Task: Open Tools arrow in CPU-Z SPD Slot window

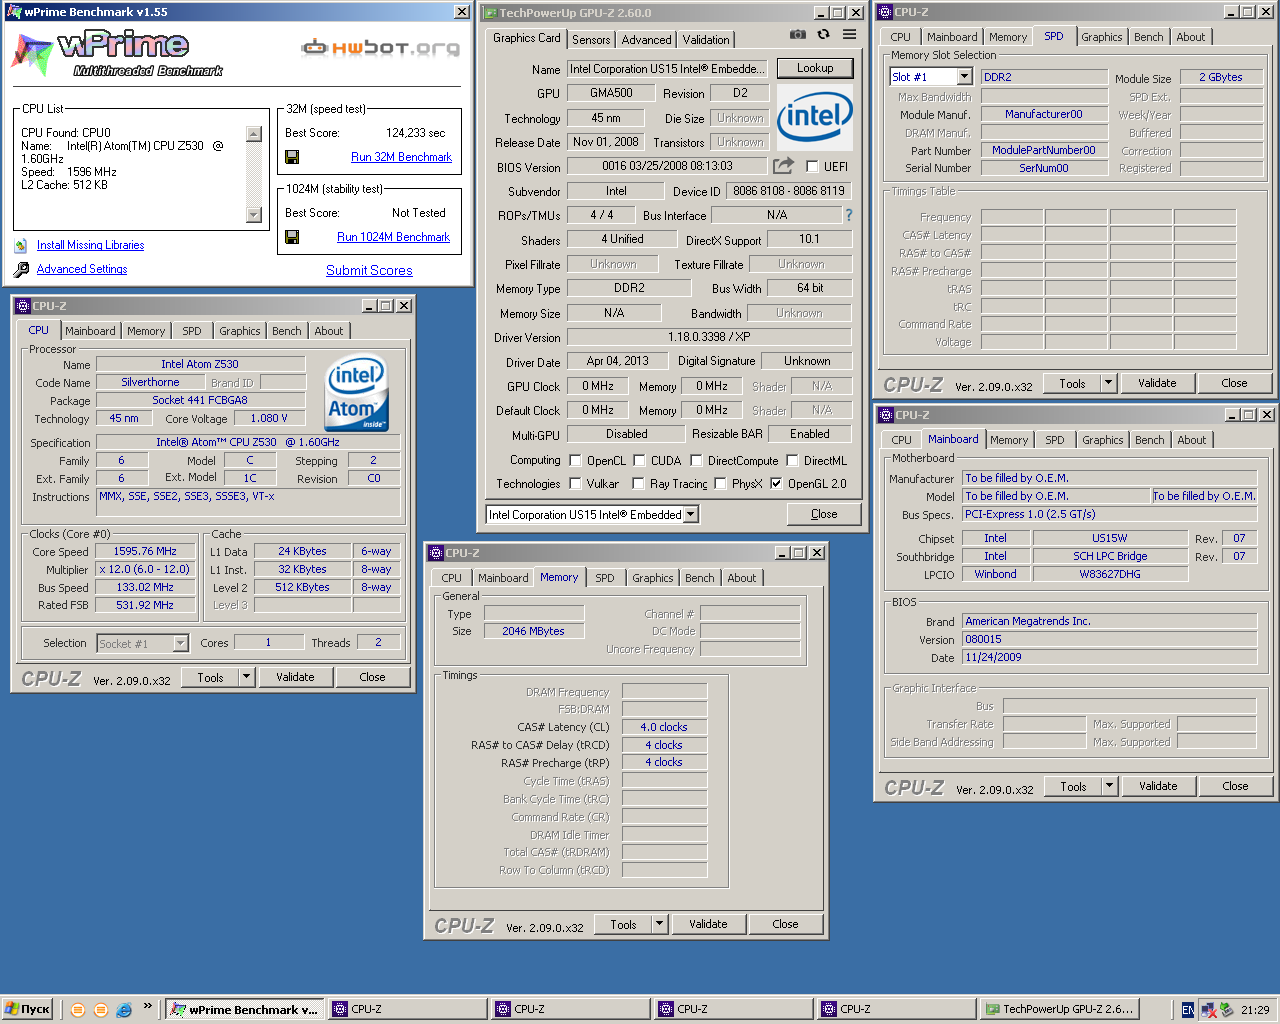Action: pyautogui.click(x=1108, y=383)
